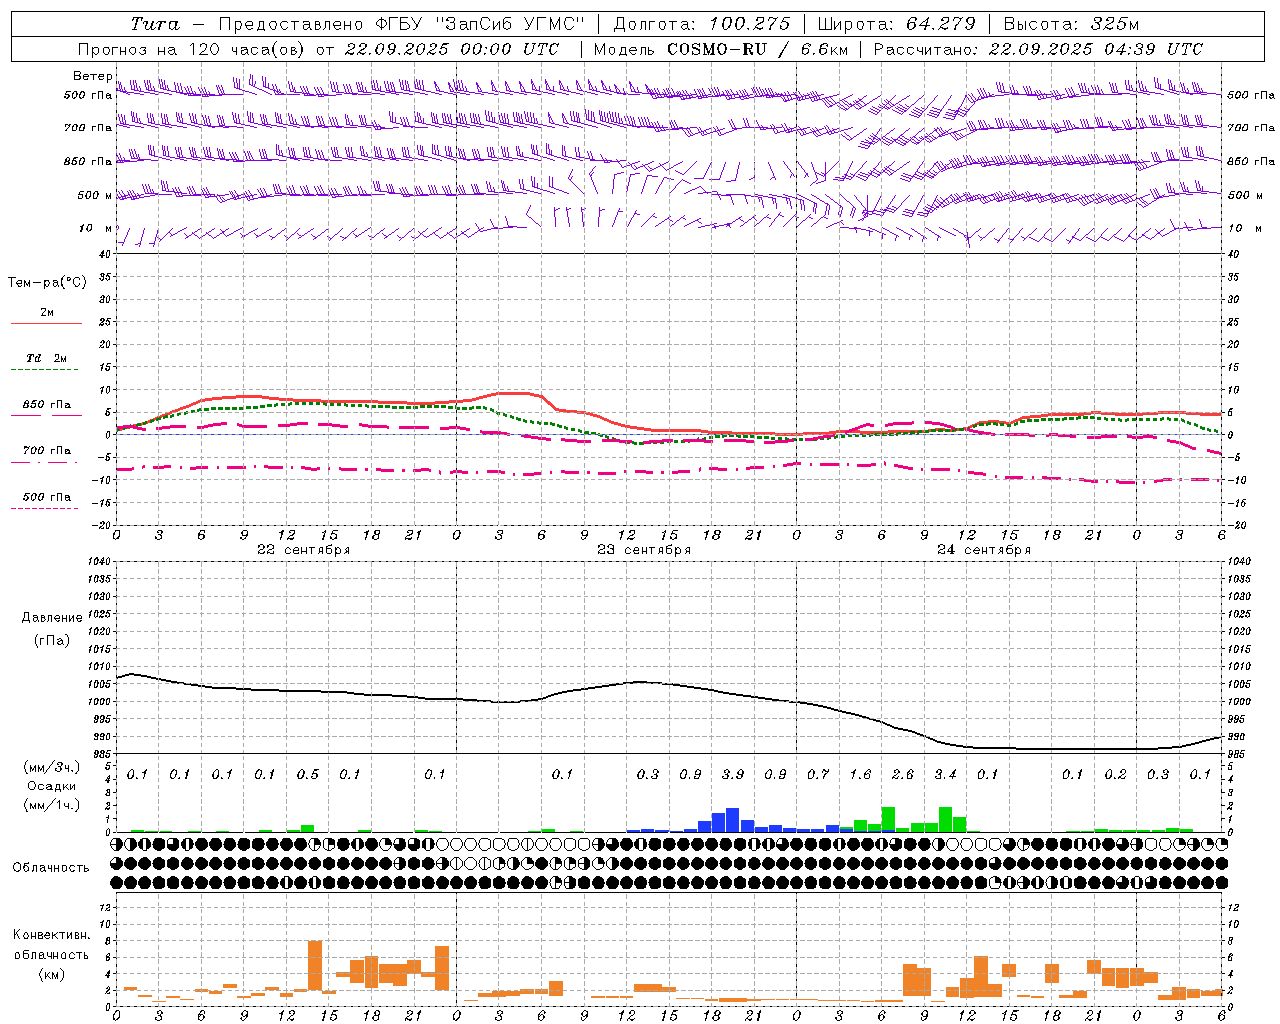
Task: Click the red line sample under "2м" legend
Action: pyautogui.click(x=46, y=324)
